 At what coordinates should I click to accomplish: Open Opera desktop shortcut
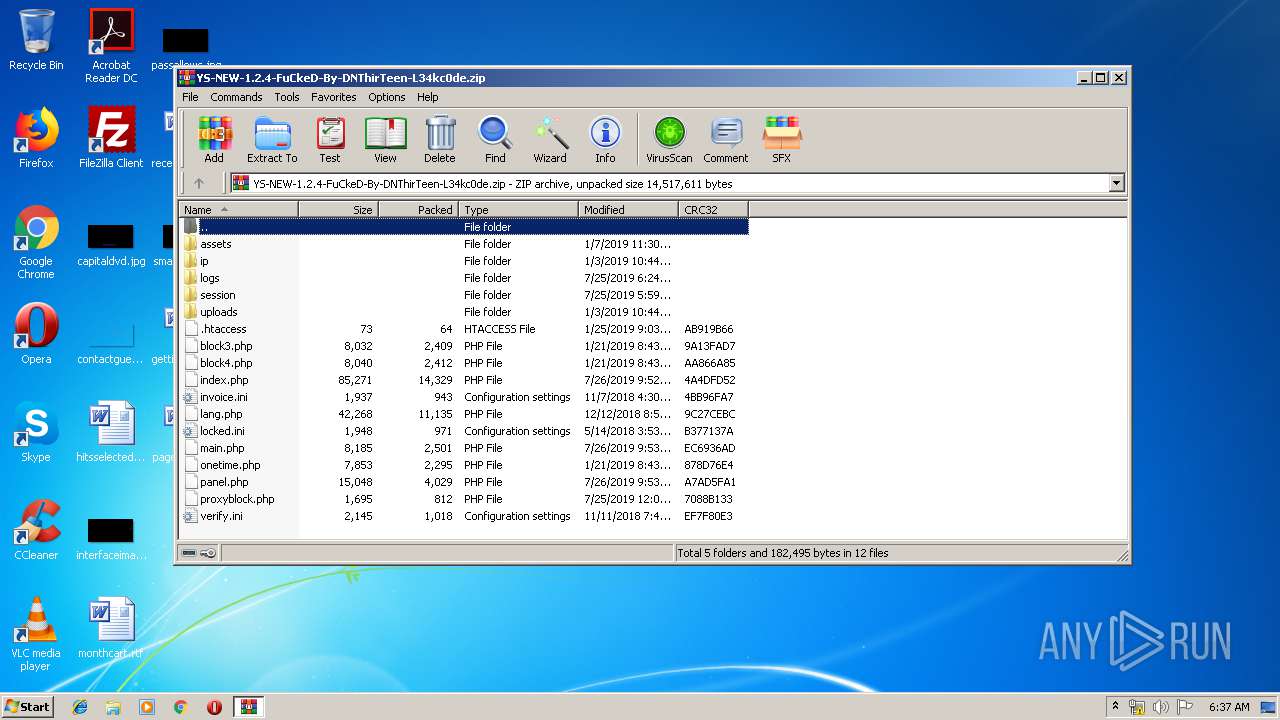click(x=36, y=334)
